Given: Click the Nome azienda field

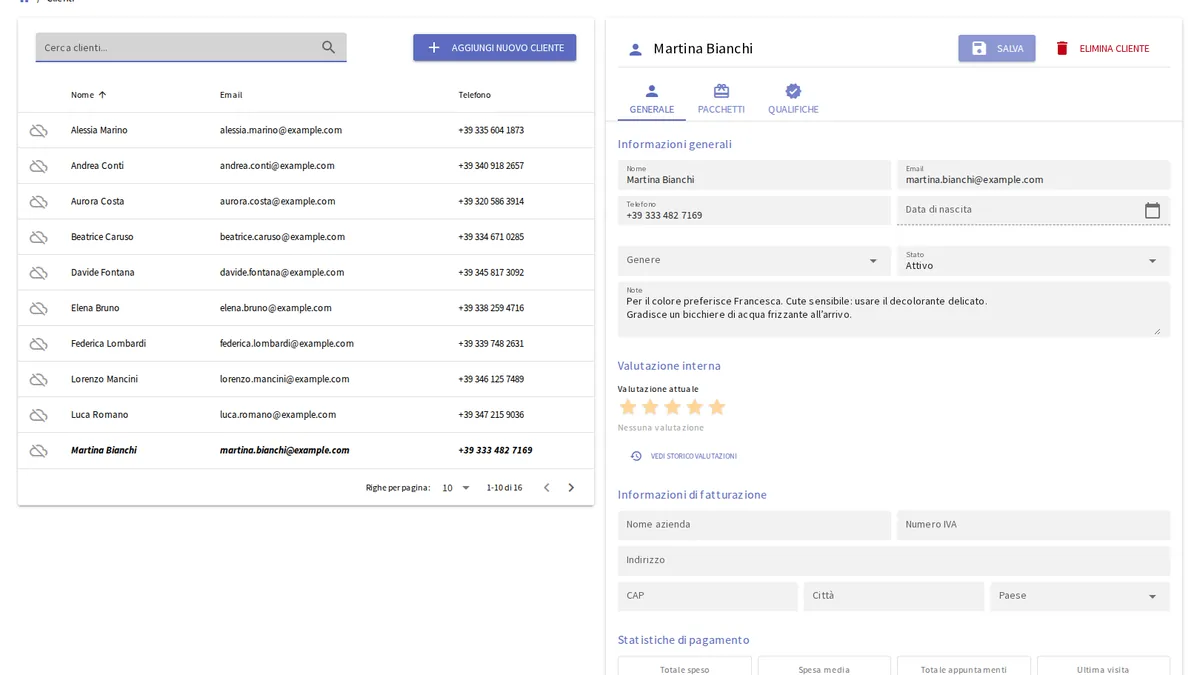Looking at the screenshot, I should point(754,525).
